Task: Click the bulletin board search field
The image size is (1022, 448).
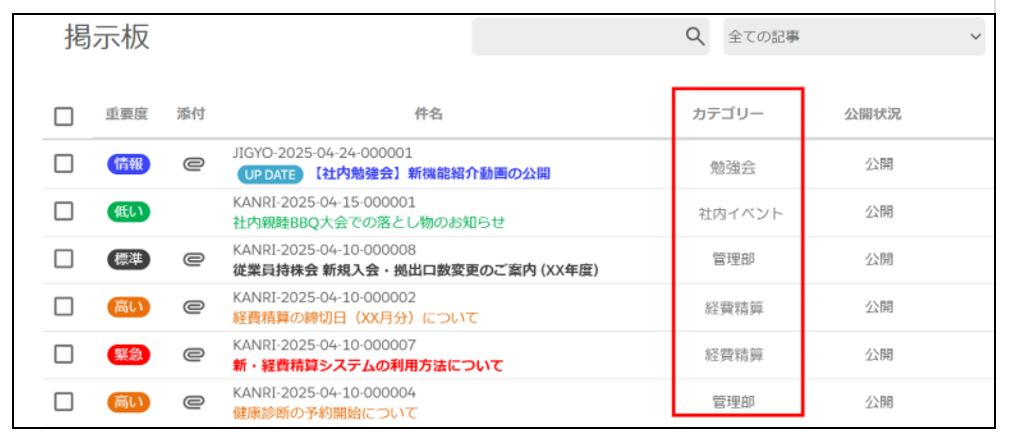Action: (591, 37)
